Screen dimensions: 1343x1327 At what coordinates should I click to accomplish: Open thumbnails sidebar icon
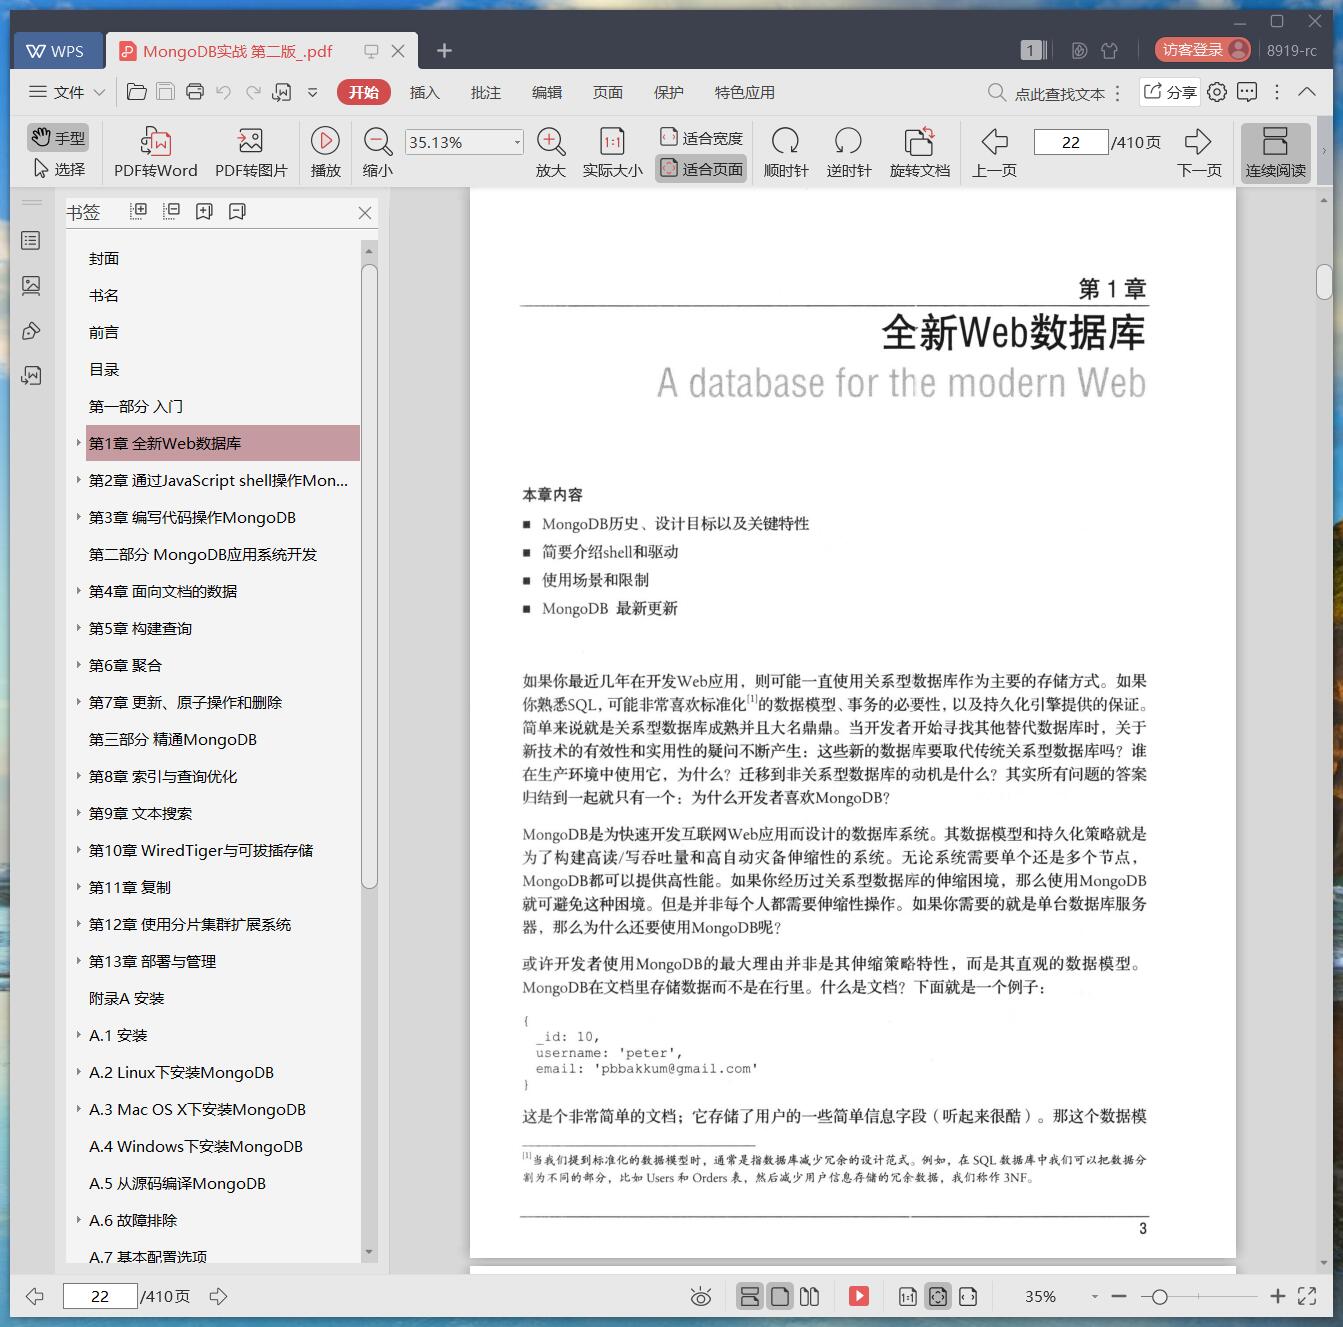[31, 286]
